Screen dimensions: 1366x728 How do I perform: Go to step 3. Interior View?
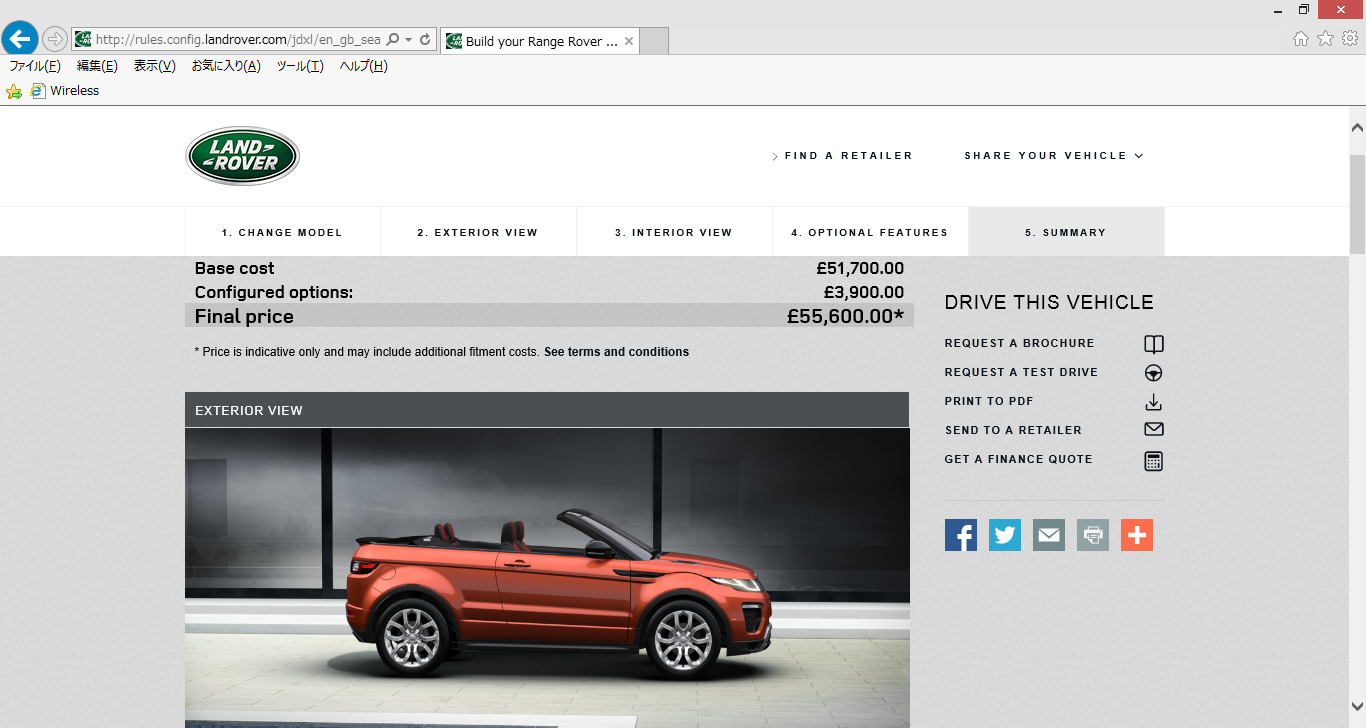click(x=674, y=232)
